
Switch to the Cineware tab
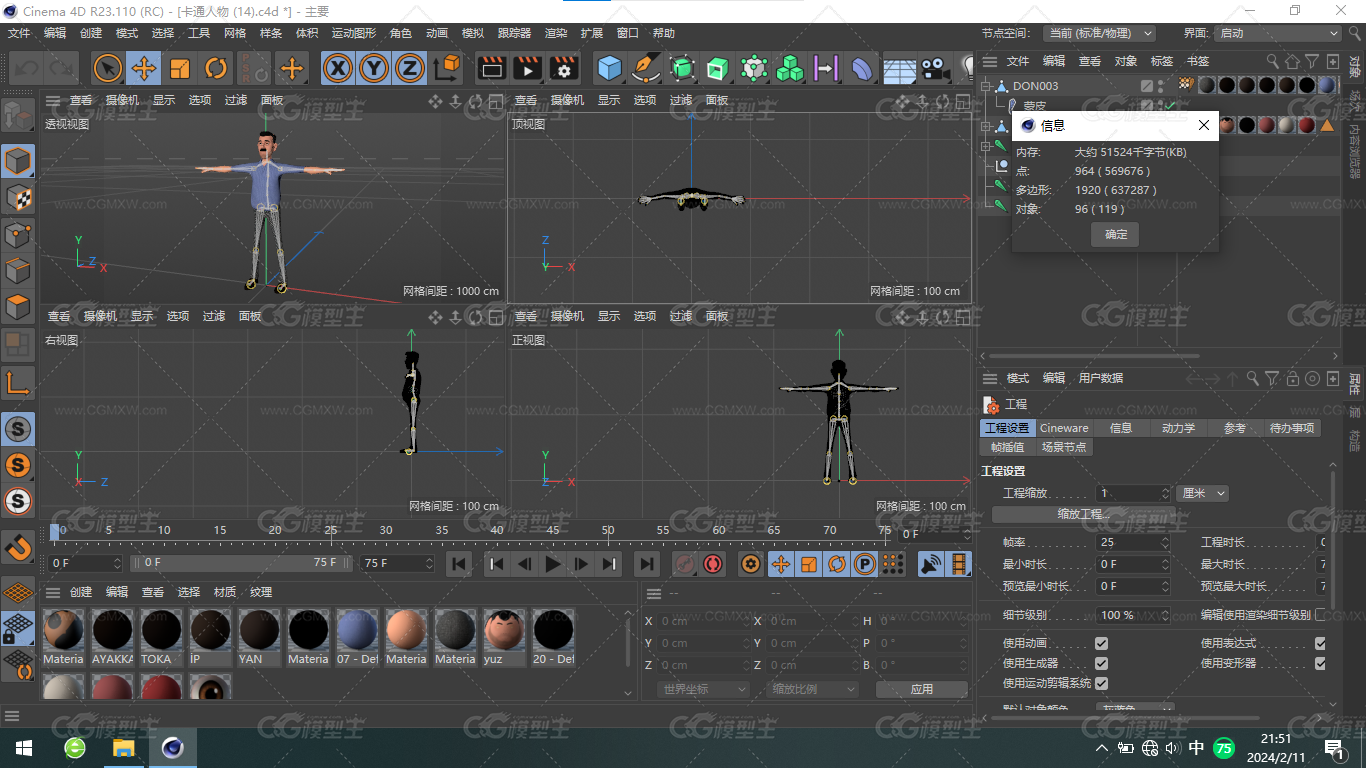(1064, 428)
